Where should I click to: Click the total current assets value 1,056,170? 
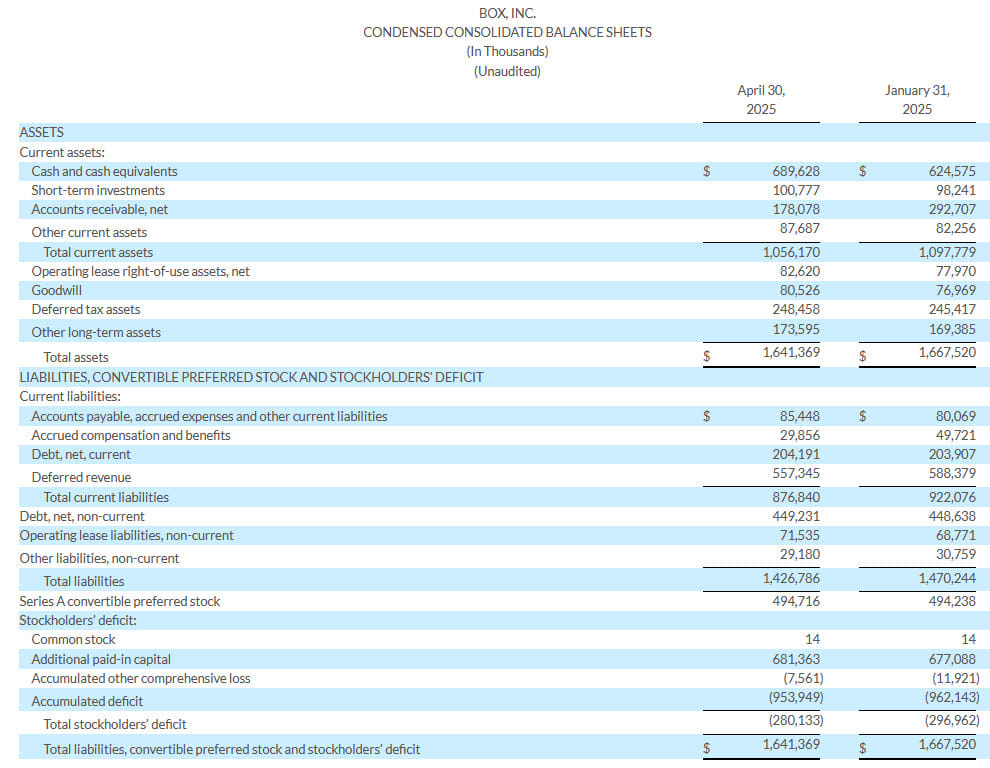click(x=791, y=252)
